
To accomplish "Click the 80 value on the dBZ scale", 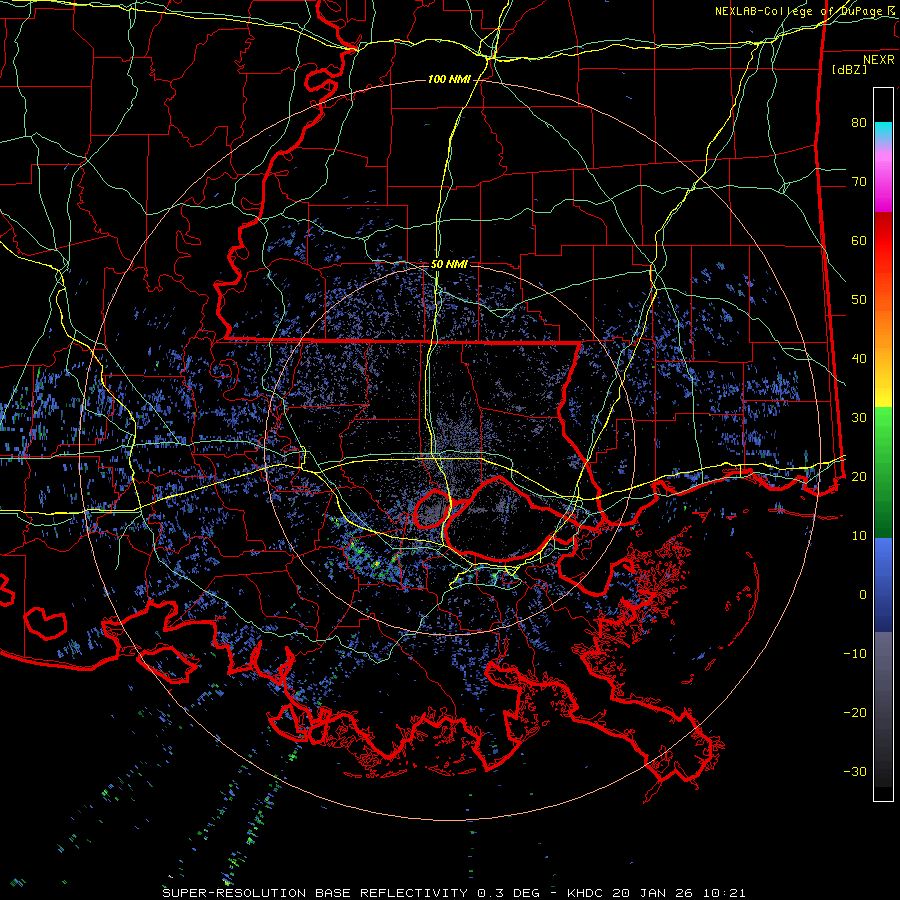I will (859, 122).
